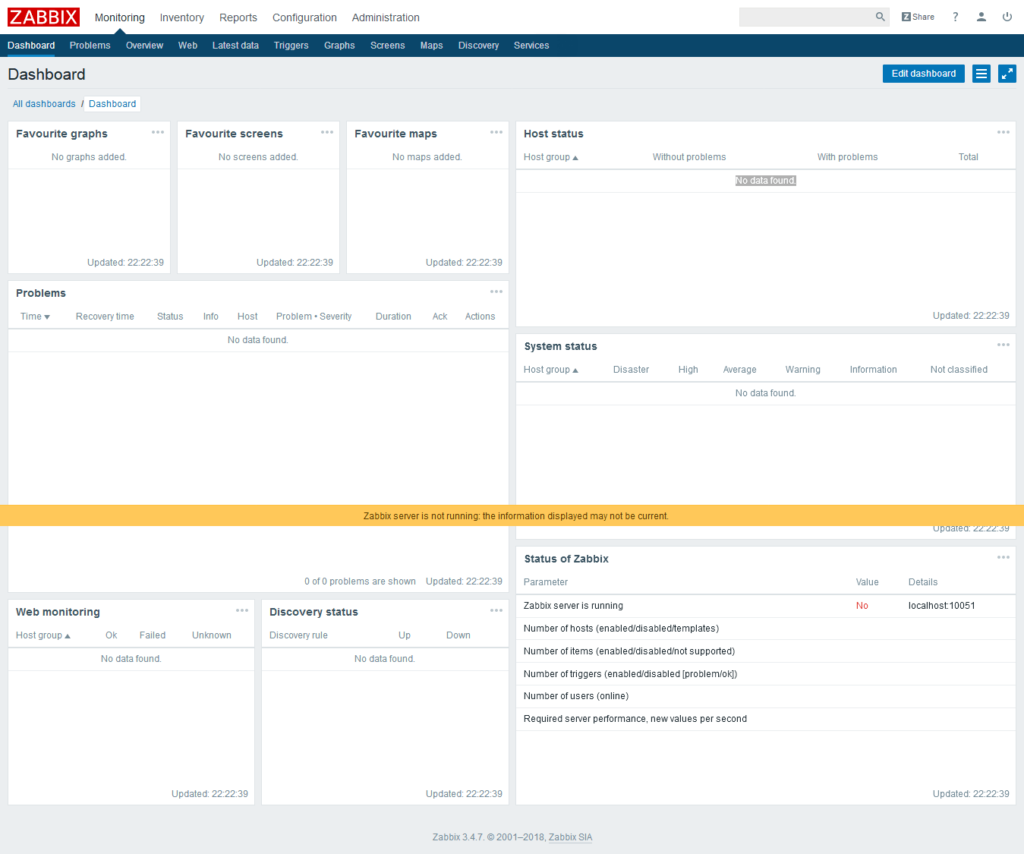Follow the All dashboards breadcrumb link

click(x=44, y=104)
